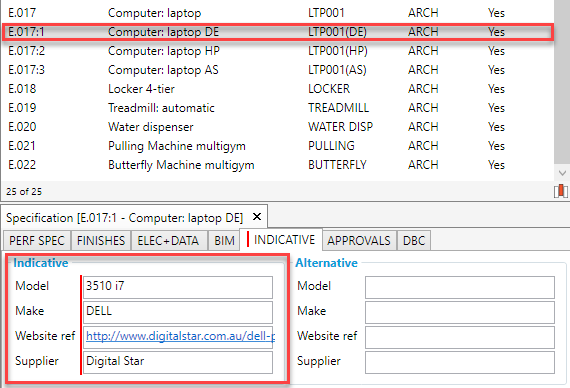Click the empty Alternative Website ref field
Viewport: 570px width, 388px height.
pyautogui.click(x=460, y=337)
